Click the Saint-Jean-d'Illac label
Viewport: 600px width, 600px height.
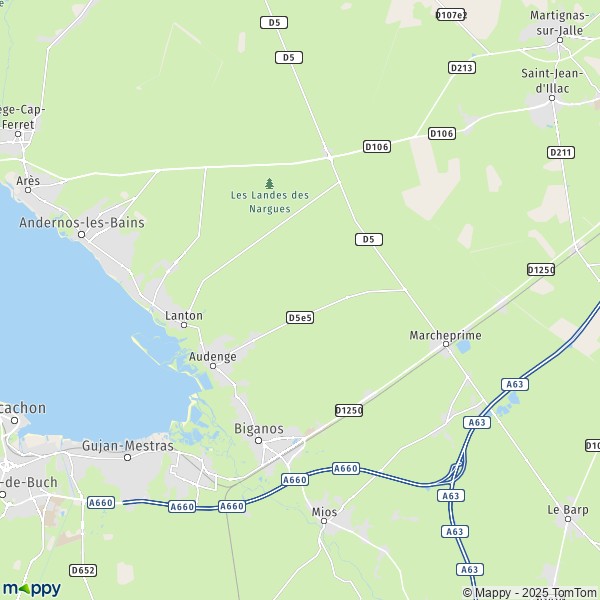point(552,81)
